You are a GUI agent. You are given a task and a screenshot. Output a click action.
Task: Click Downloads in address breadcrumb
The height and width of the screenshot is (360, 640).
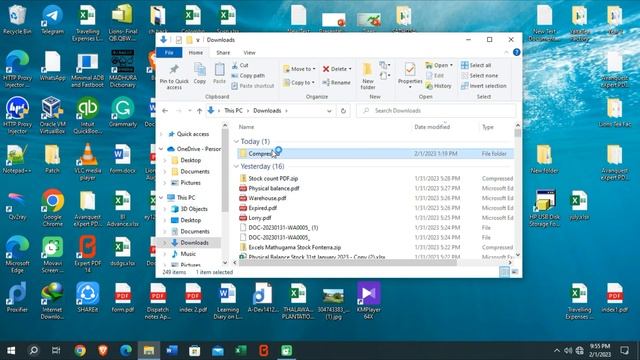click(x=267, y=111)
